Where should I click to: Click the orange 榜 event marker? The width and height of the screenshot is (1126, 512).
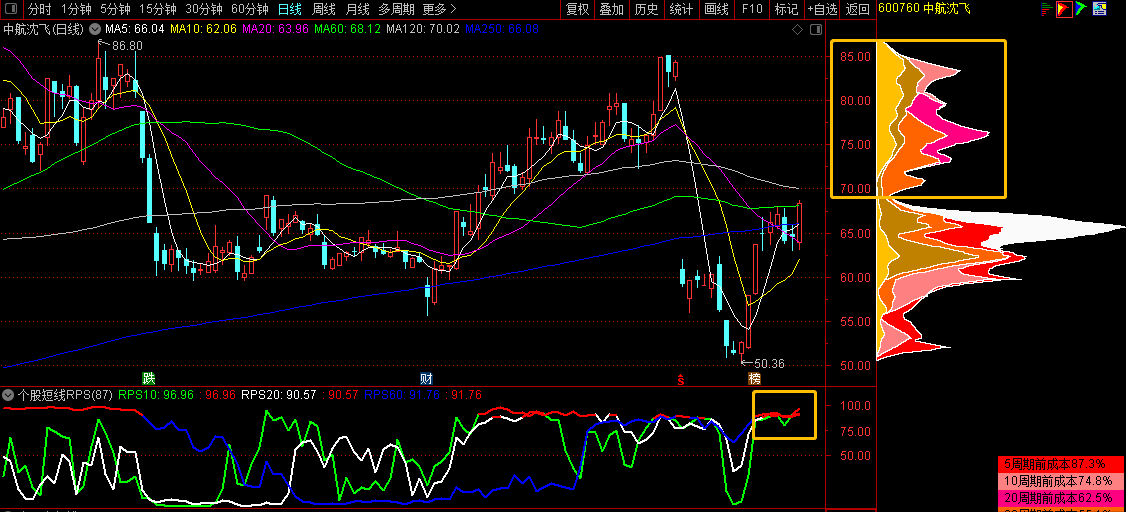pos(754,378)
